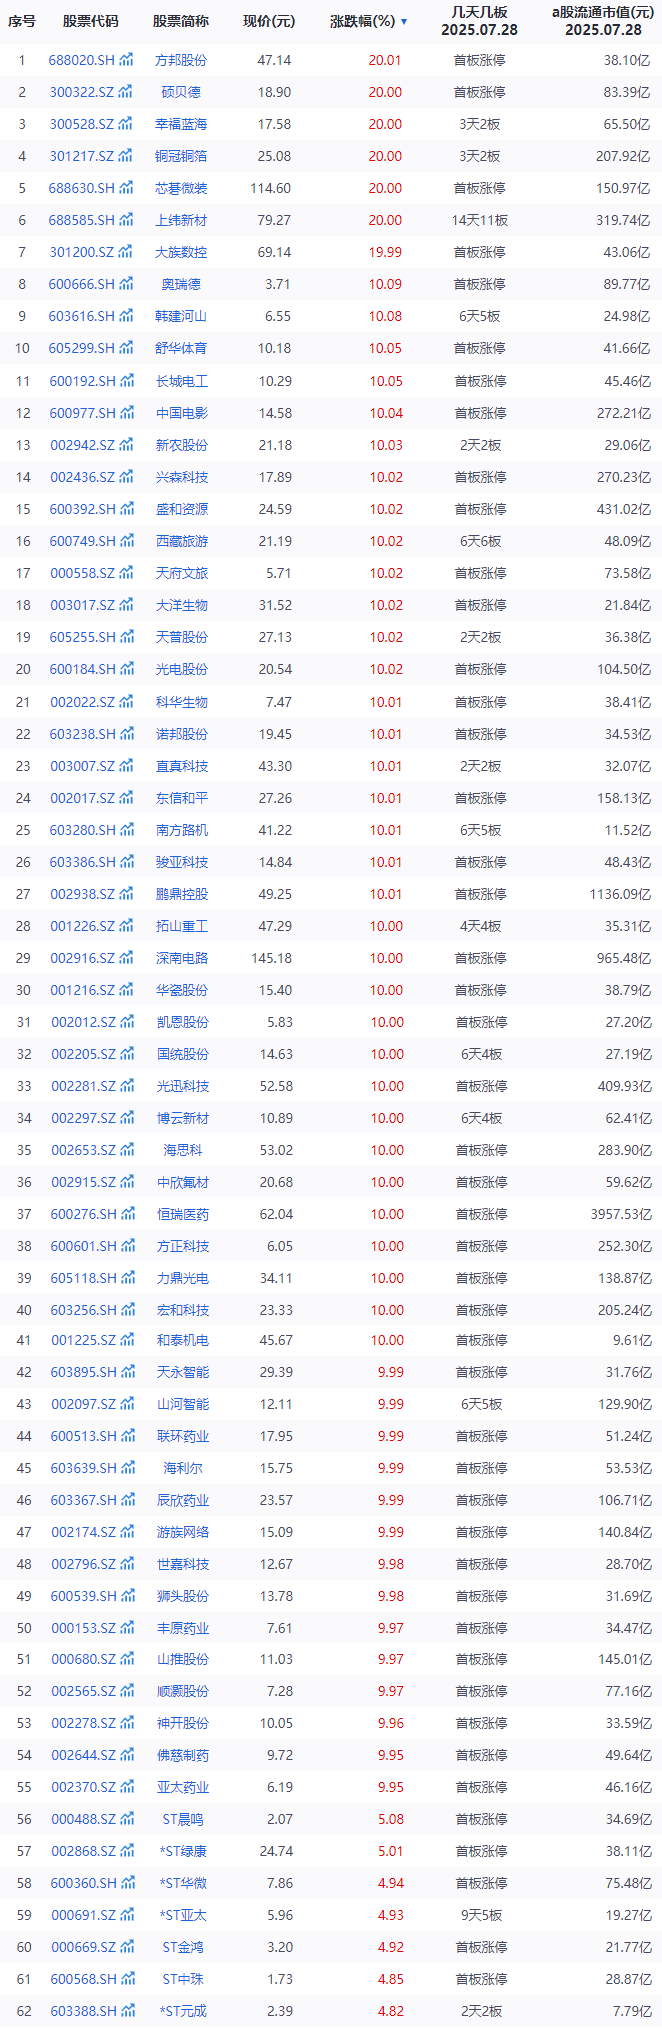Open the chart icon next to 600977.SH
The width and height of the screenshot is (662, 2029).
click(x=126, y=413)
